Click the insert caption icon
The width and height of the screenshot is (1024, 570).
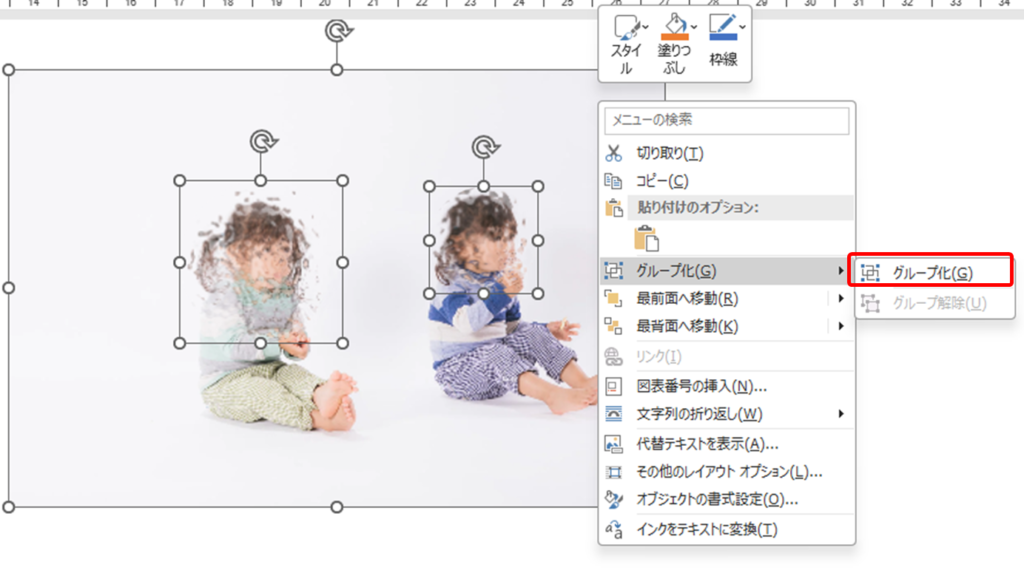(x=613, y=387)
